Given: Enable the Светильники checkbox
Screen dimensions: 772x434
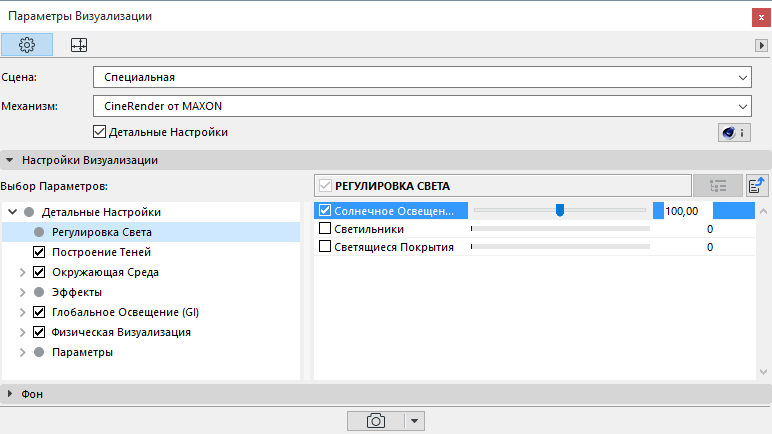Looking at the screenshot, I should pyautogui.click(x=325, y=229).
